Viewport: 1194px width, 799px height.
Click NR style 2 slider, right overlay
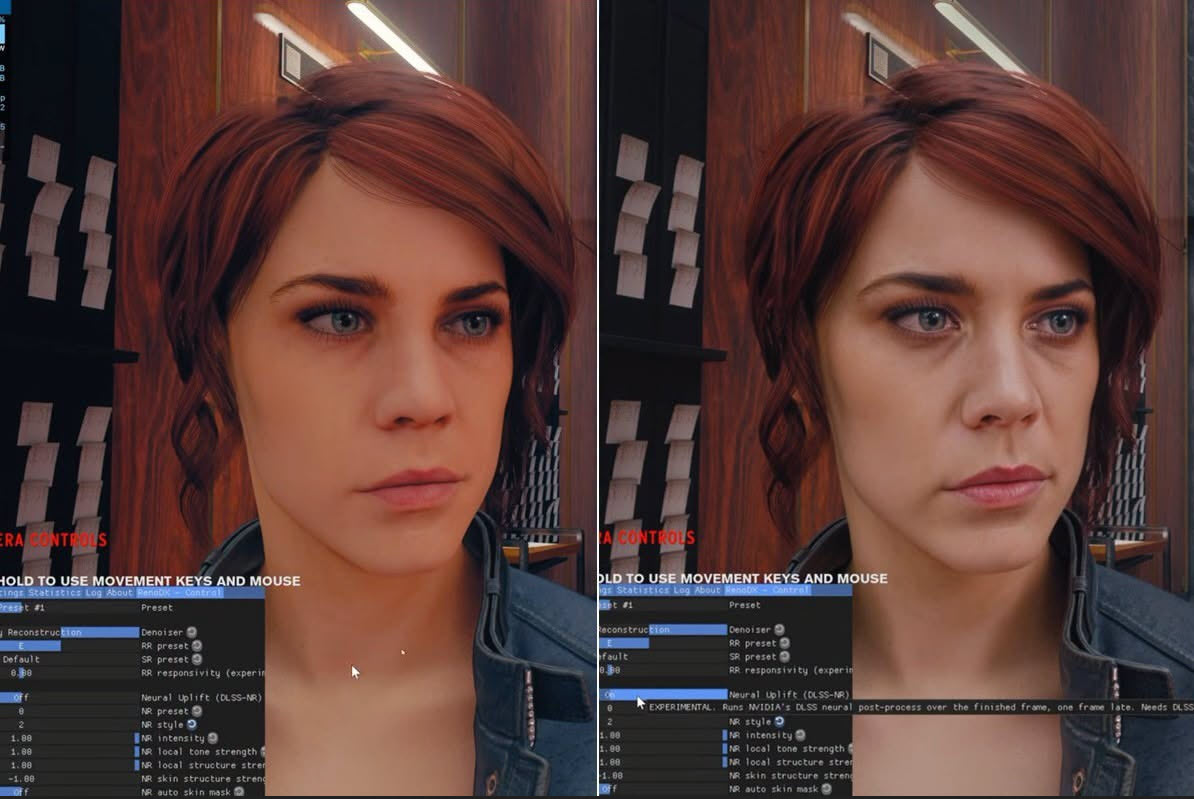pos(662,722)
